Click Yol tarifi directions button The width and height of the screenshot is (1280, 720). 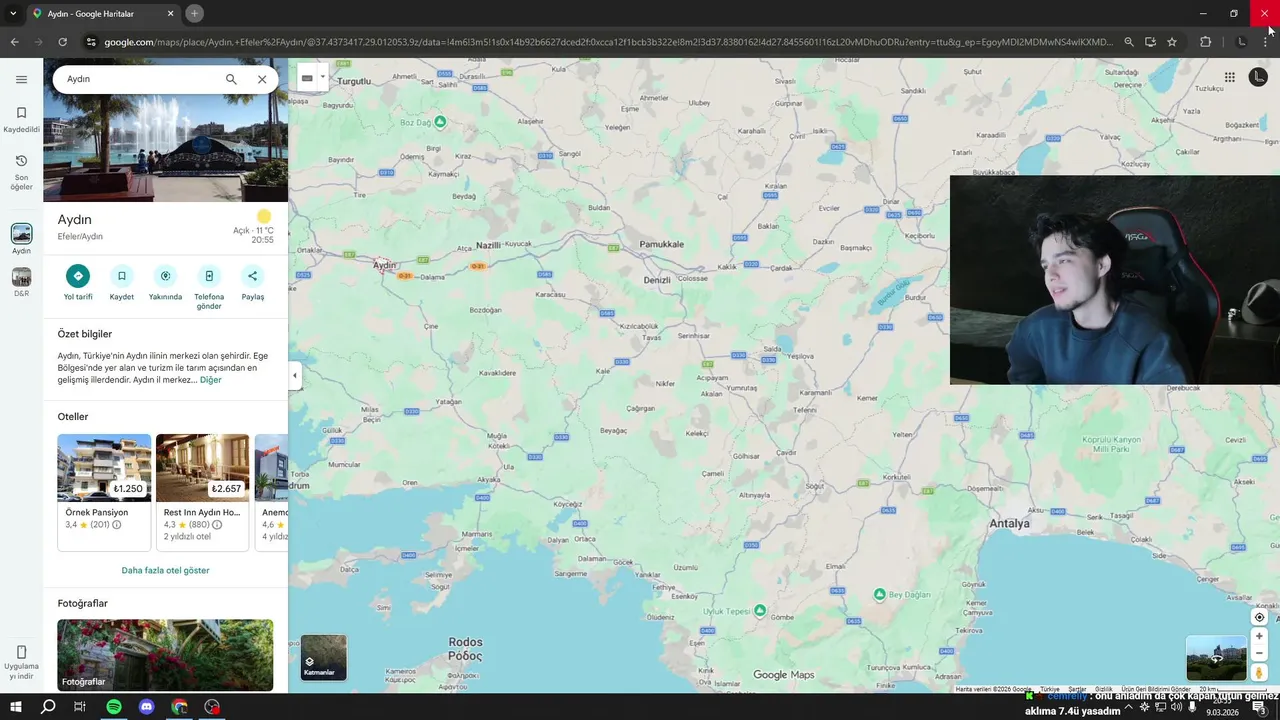[78, 283]
